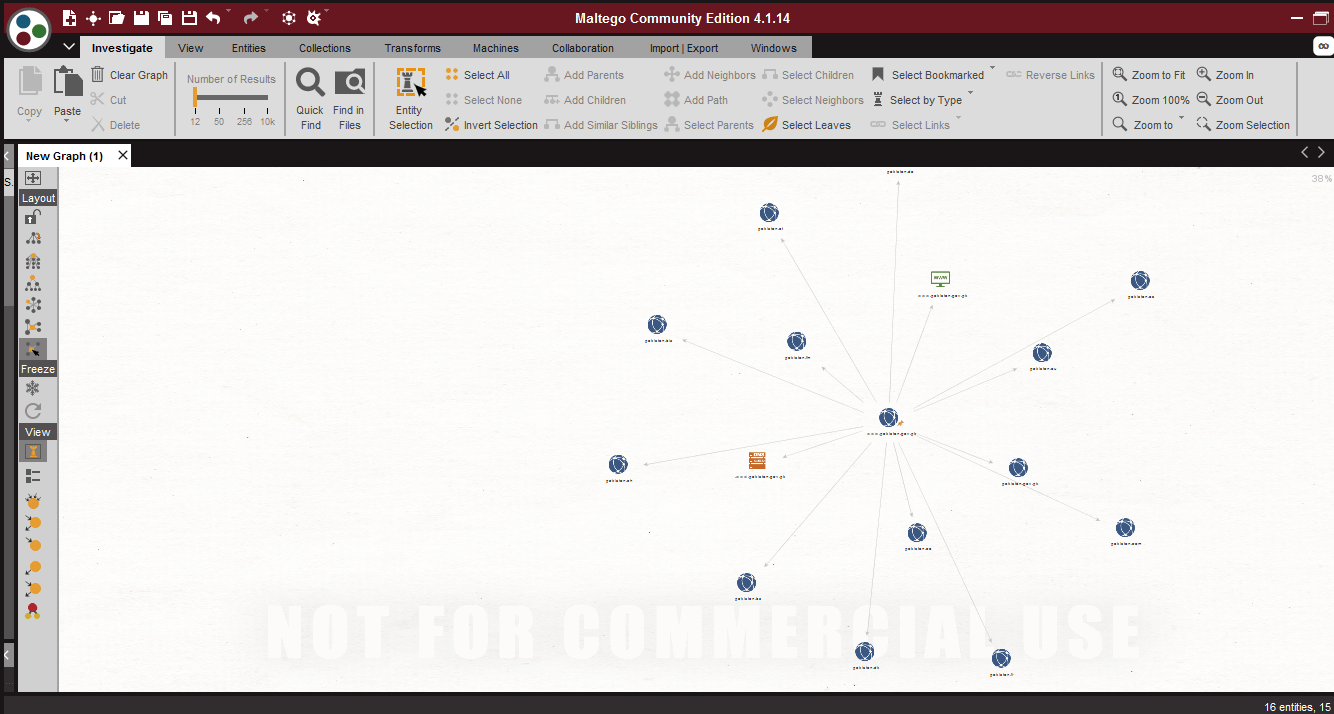
Task: Click the Zoom Selection button label
Action: coord(1253,125)
